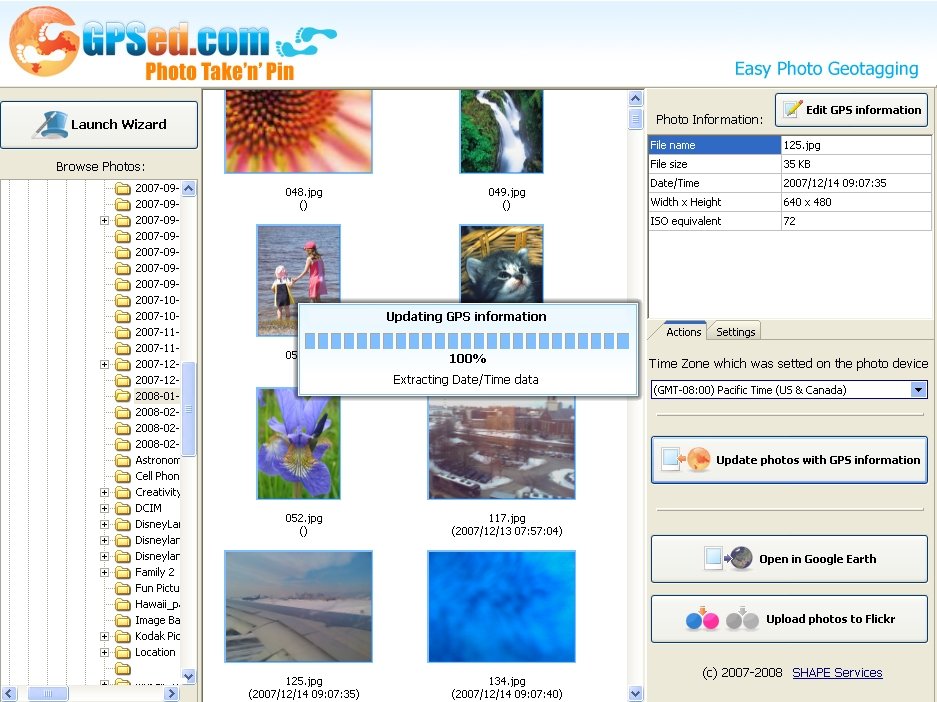The height and width of the screenshot is (702, 937).
Task: Select the 048.jpg sunflower thumbnail
Action: pos(298,131)
